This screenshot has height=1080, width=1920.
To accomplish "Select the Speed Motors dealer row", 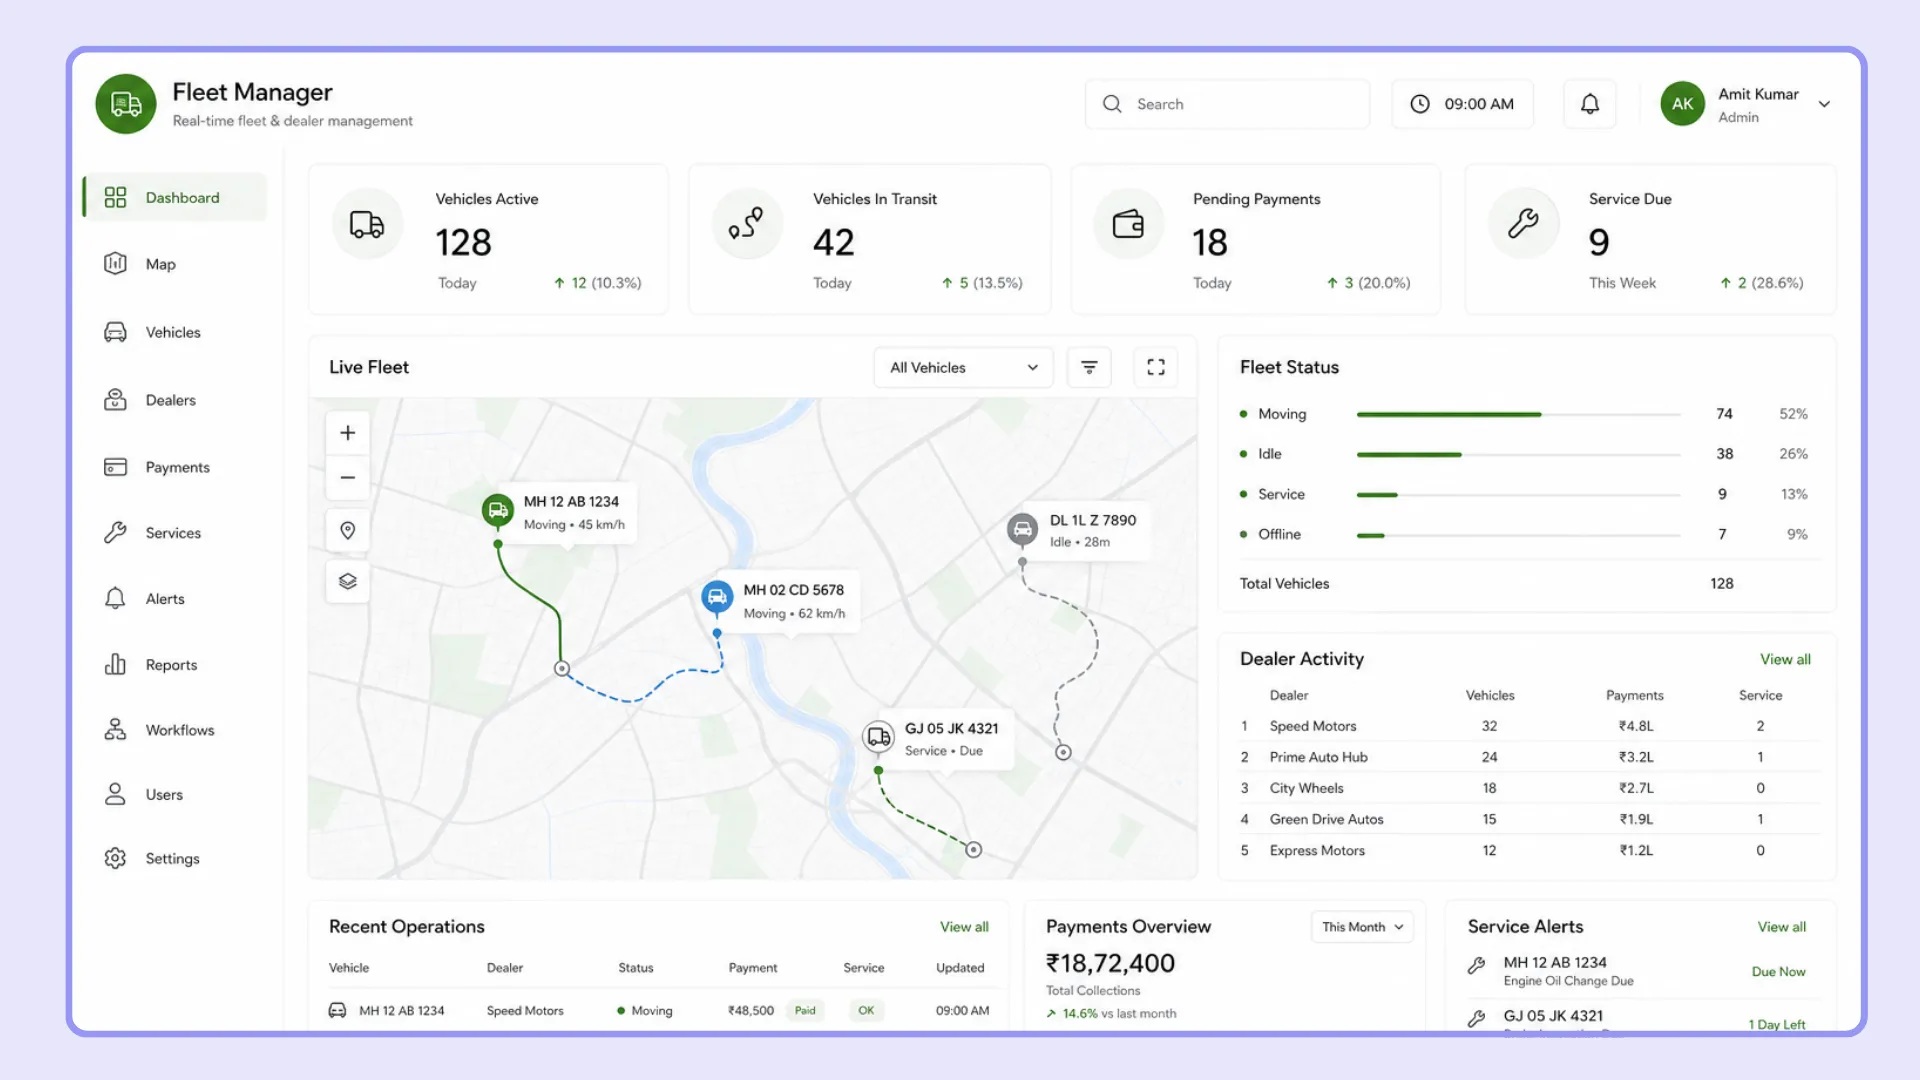I will [1528, 726].
